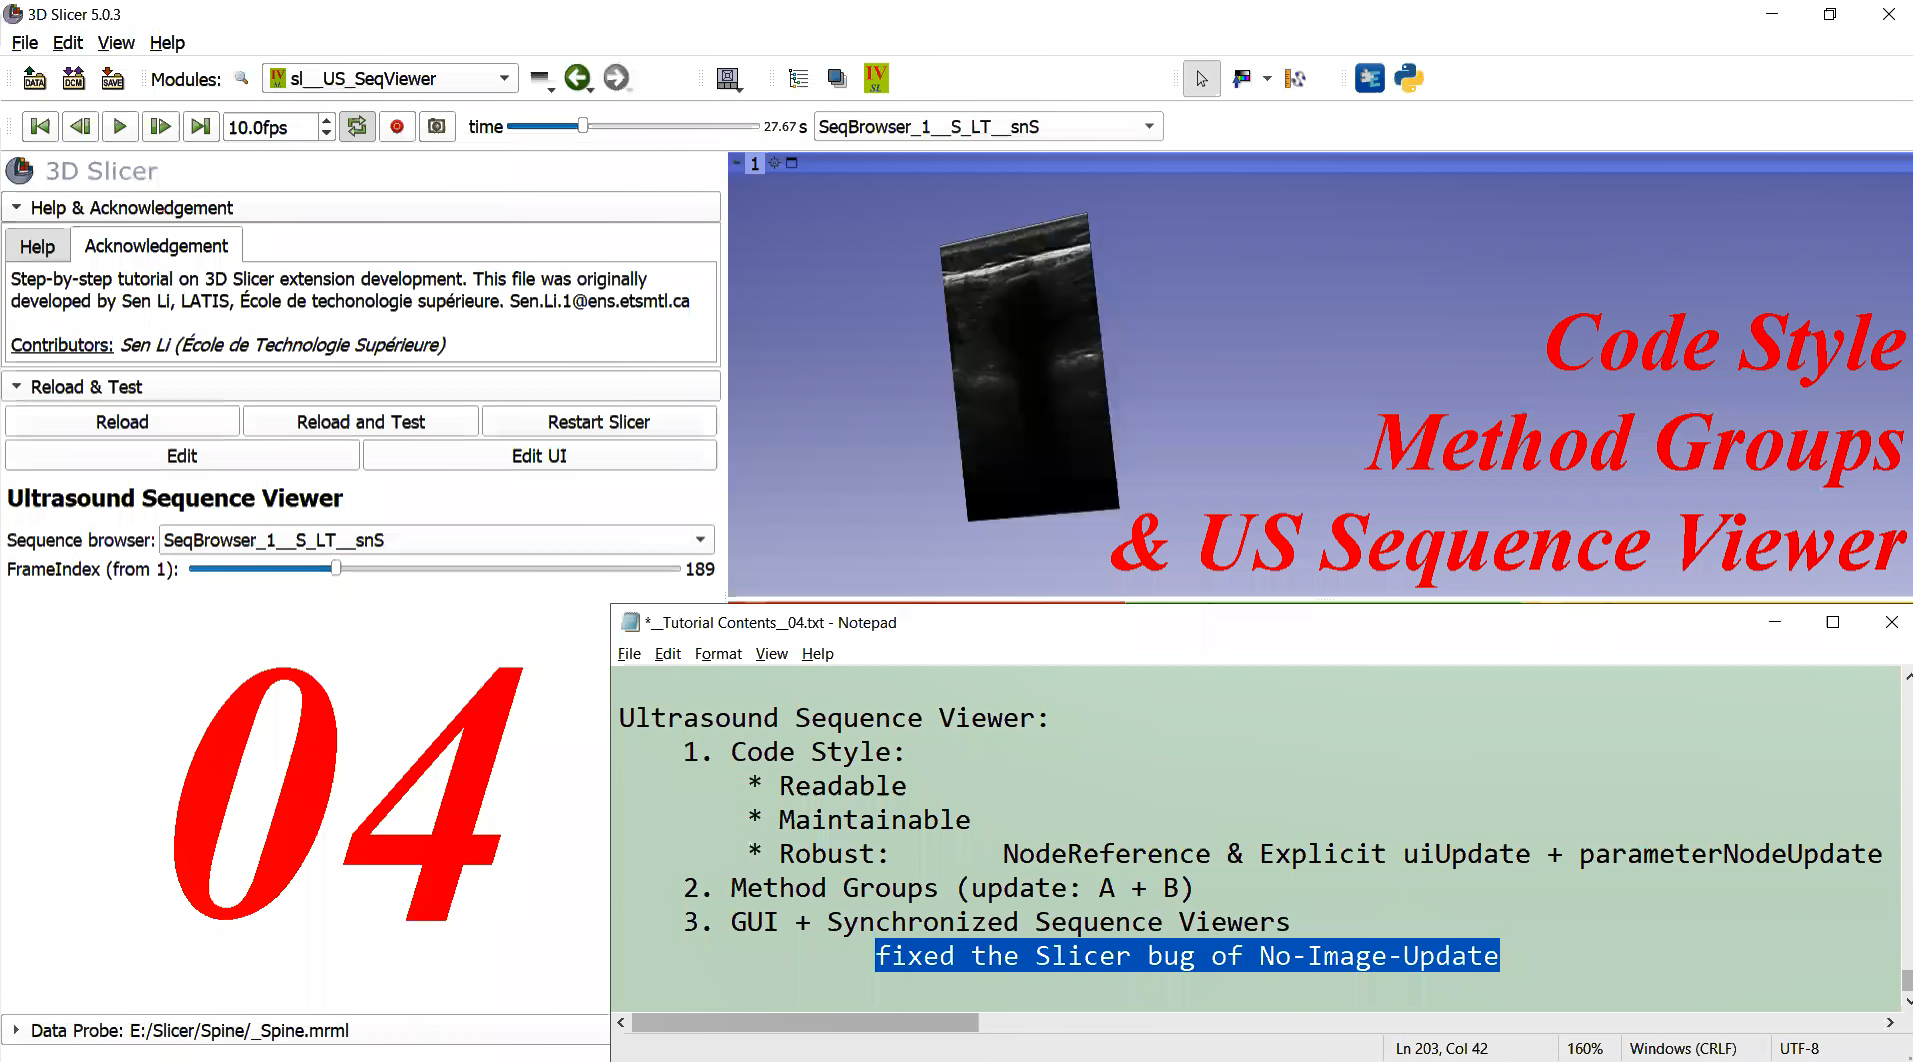Click the Restart Slicer button

[x=598, y=421]
